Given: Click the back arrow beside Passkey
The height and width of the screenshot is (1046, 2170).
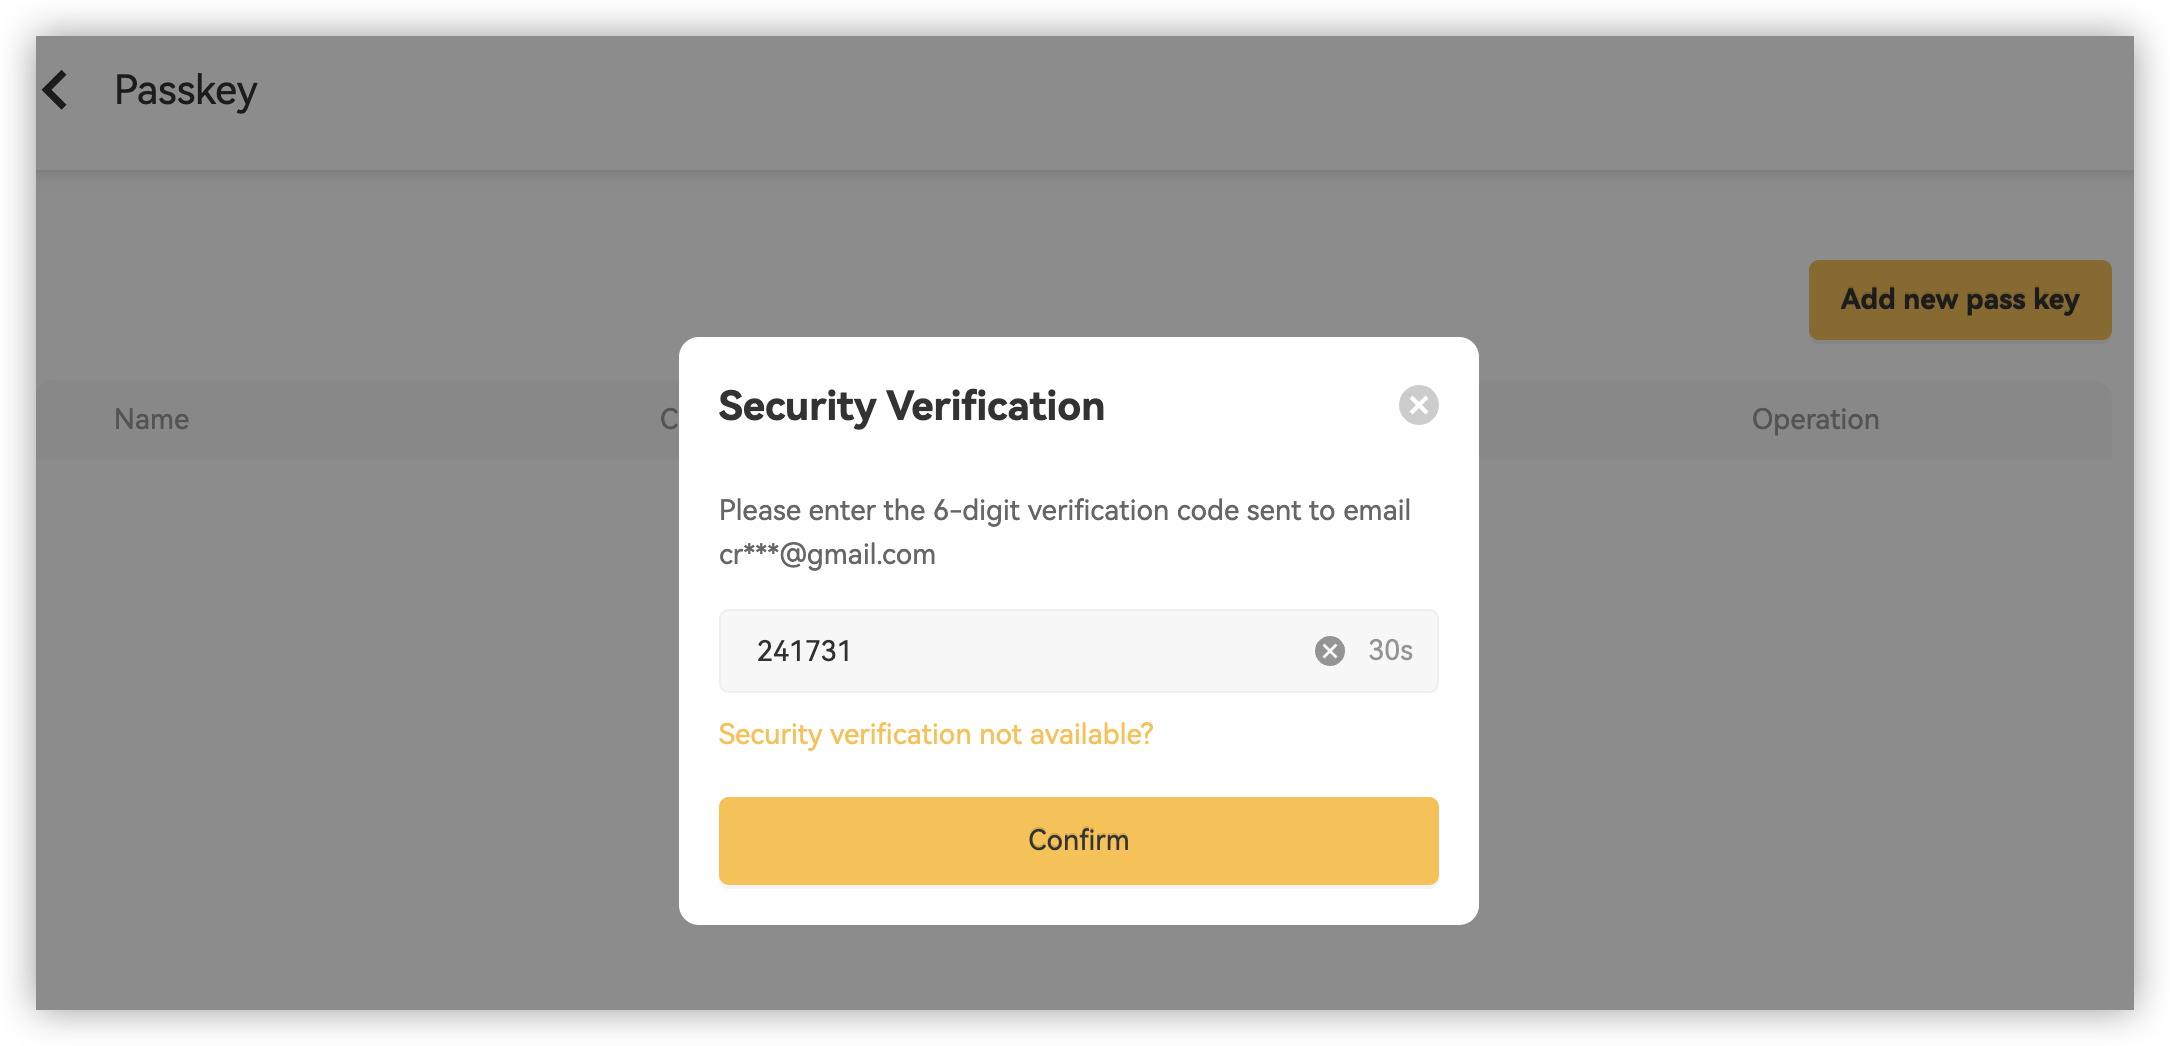Looking at the screenshot, I should (x=56, y=90).
